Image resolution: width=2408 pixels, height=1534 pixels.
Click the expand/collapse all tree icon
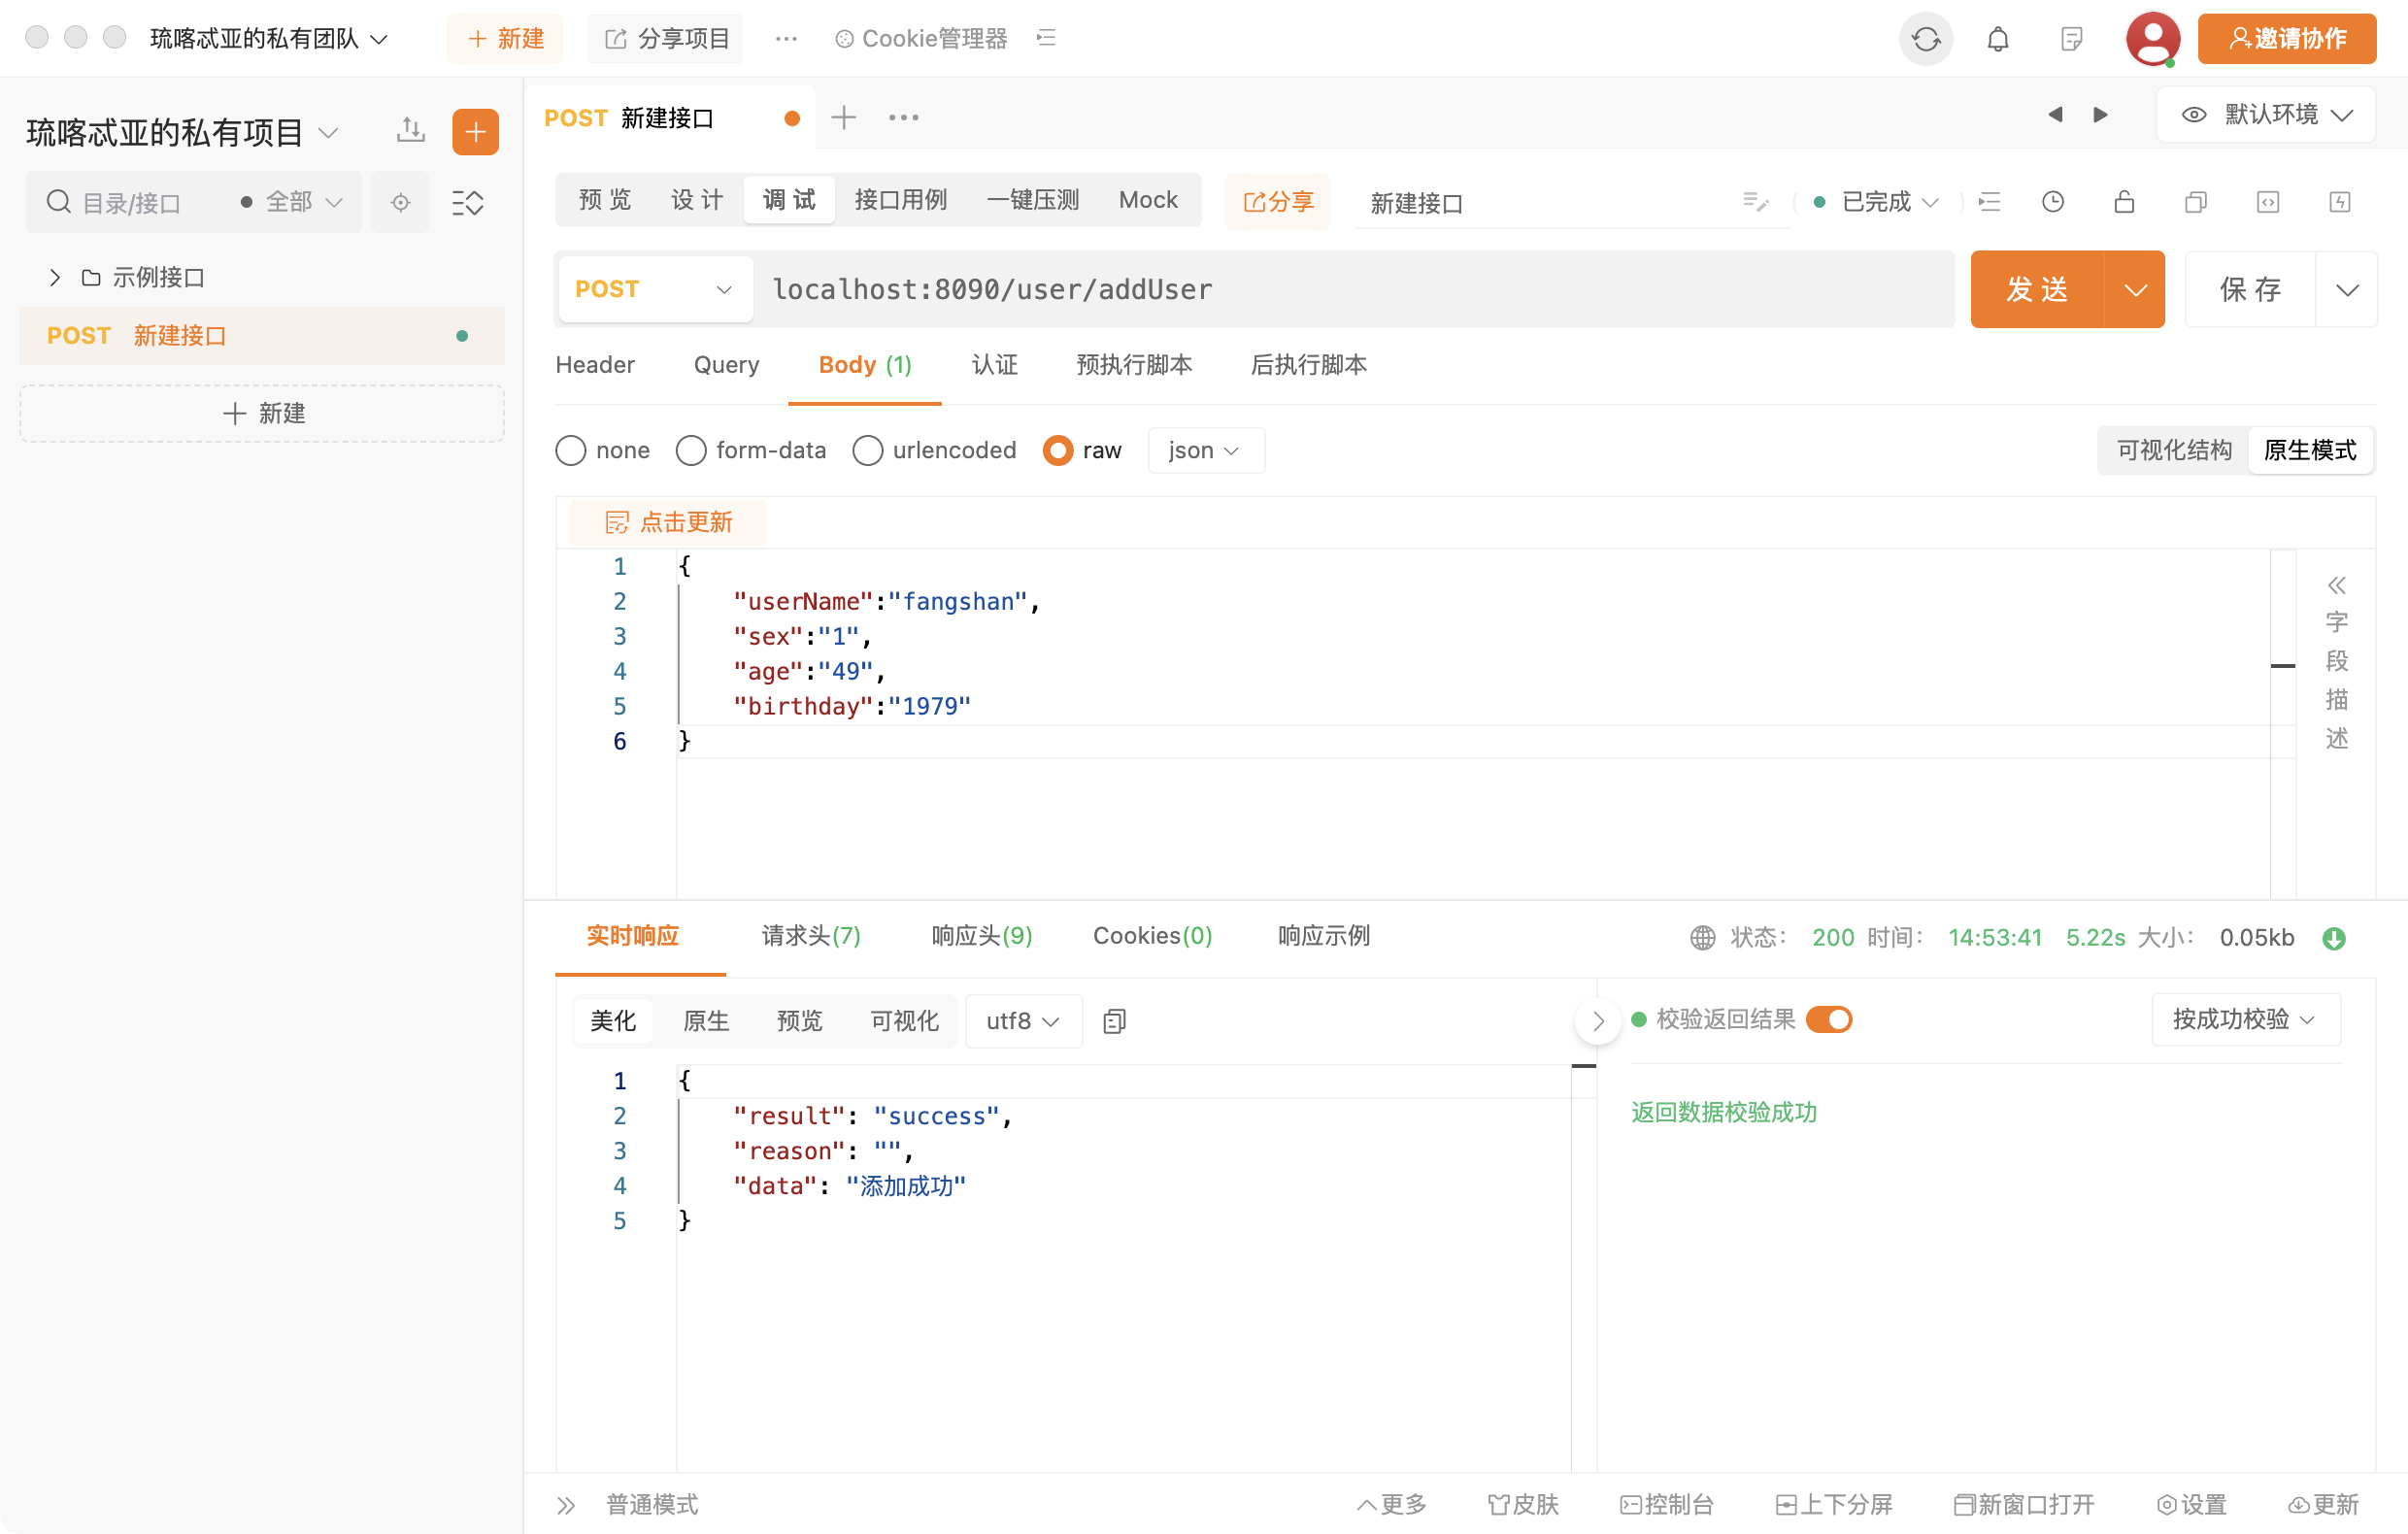tap(467, 203)
